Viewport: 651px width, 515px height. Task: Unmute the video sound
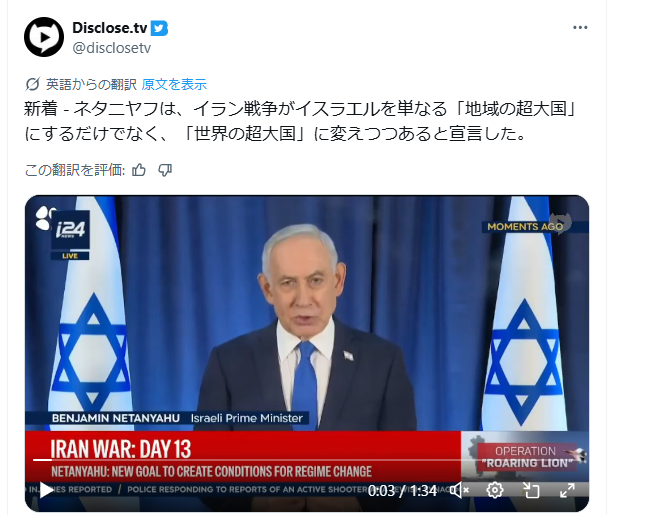tap(459, 490)
